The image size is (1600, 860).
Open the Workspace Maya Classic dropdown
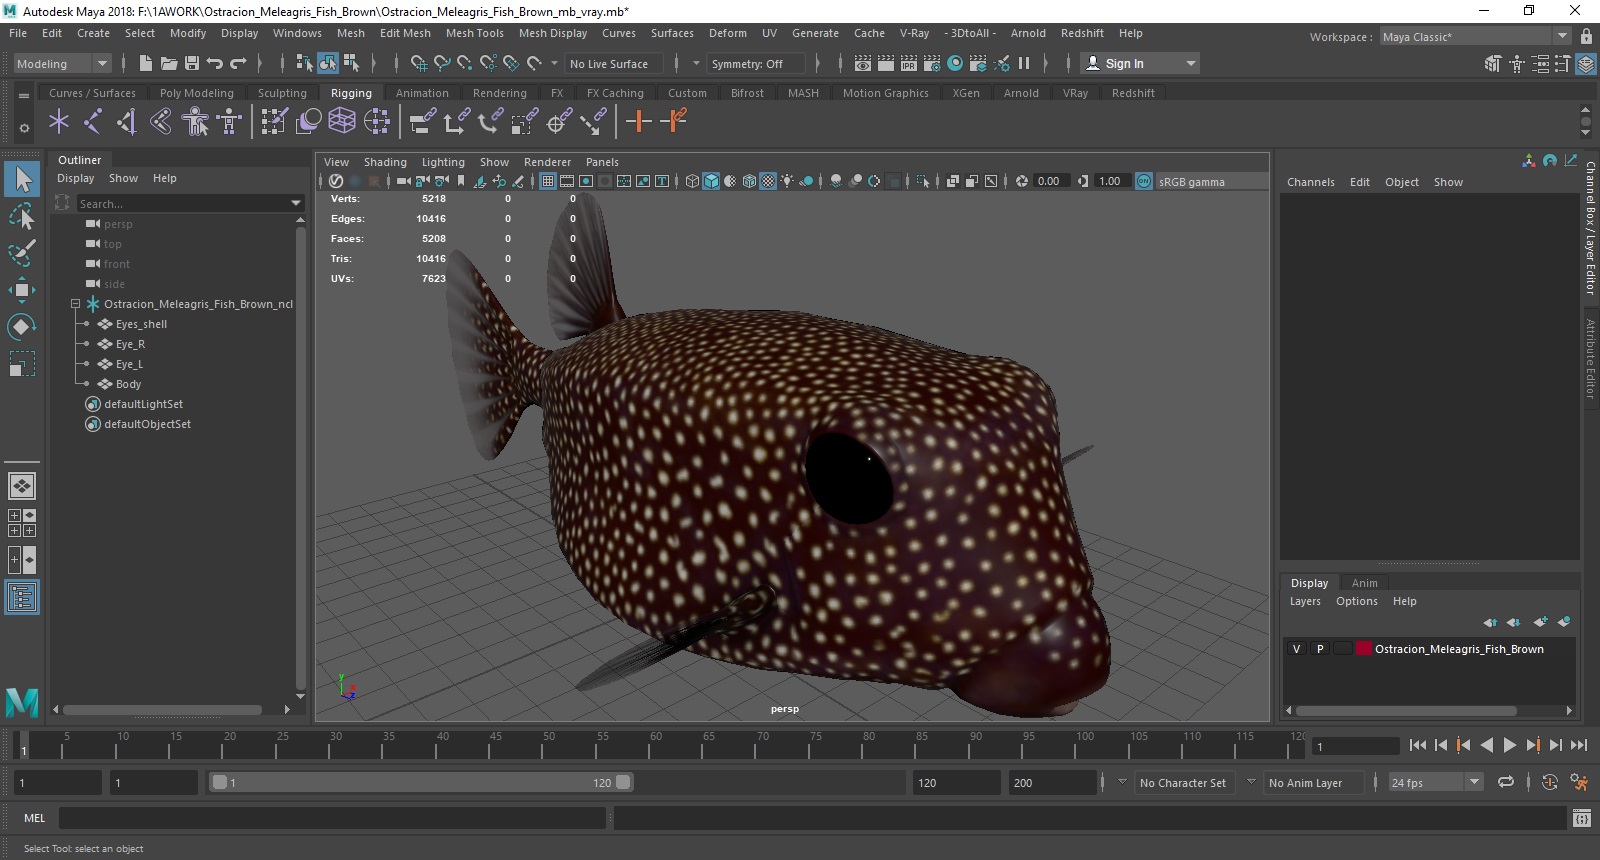point(1475,36)
